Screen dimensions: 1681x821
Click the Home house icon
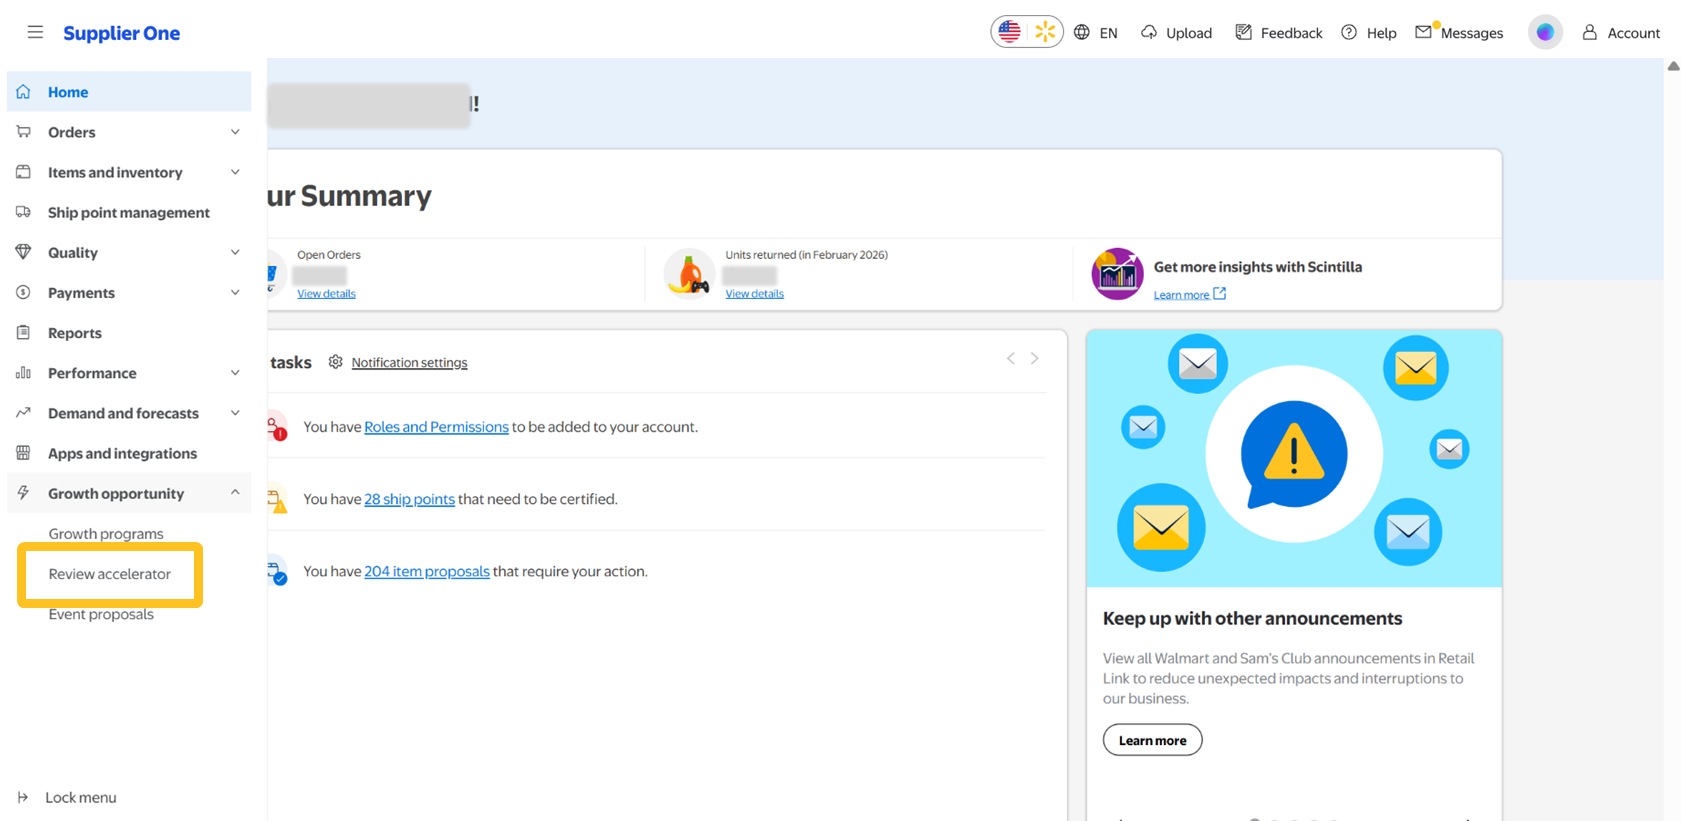coord(23,92)
